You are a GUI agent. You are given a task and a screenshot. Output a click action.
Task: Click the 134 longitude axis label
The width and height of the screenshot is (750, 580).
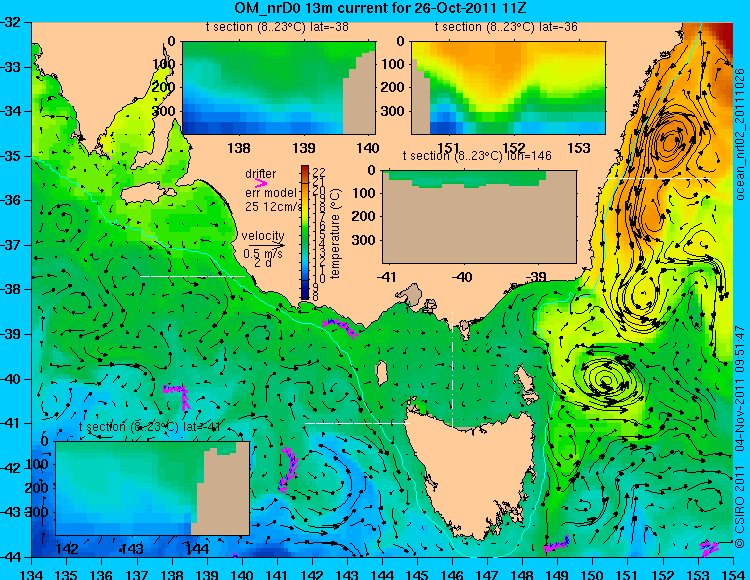tap(32, 574)
